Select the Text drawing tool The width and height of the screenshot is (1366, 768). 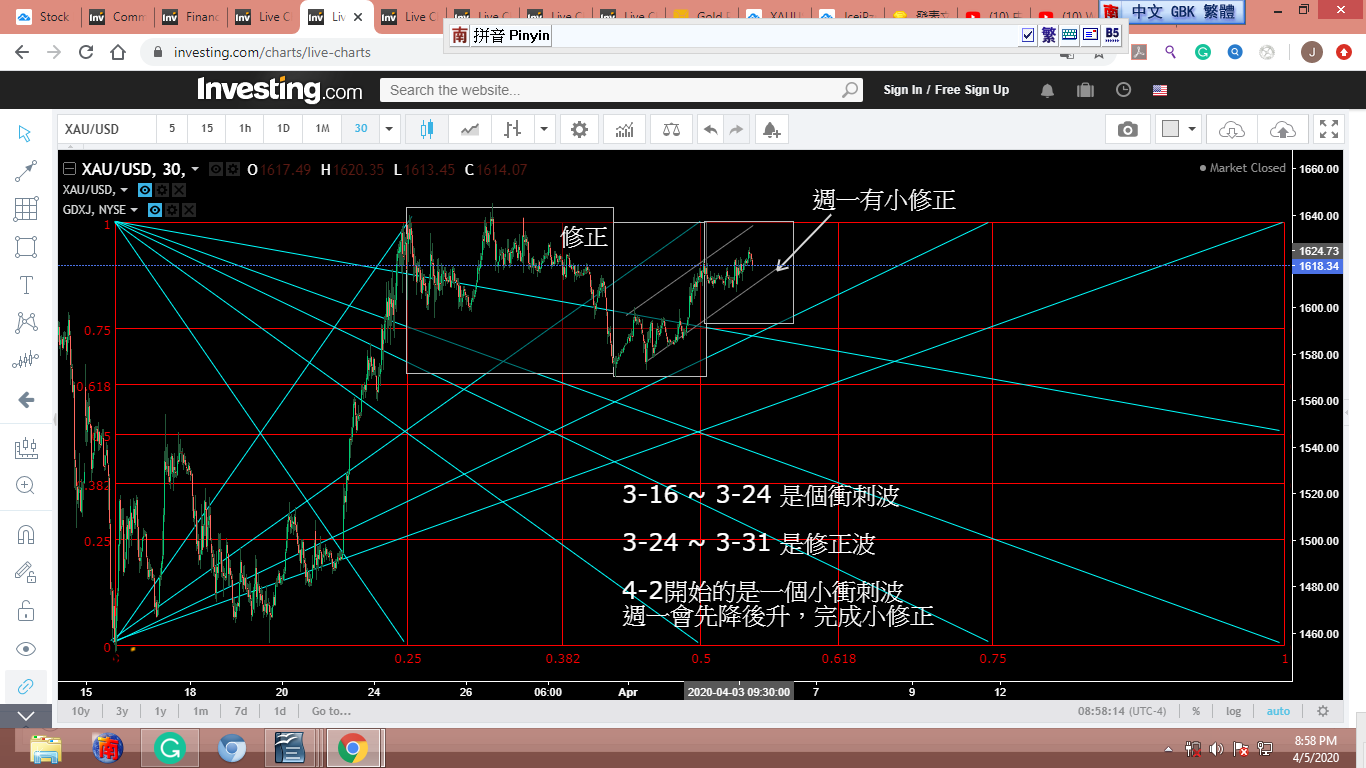[26, 285]
